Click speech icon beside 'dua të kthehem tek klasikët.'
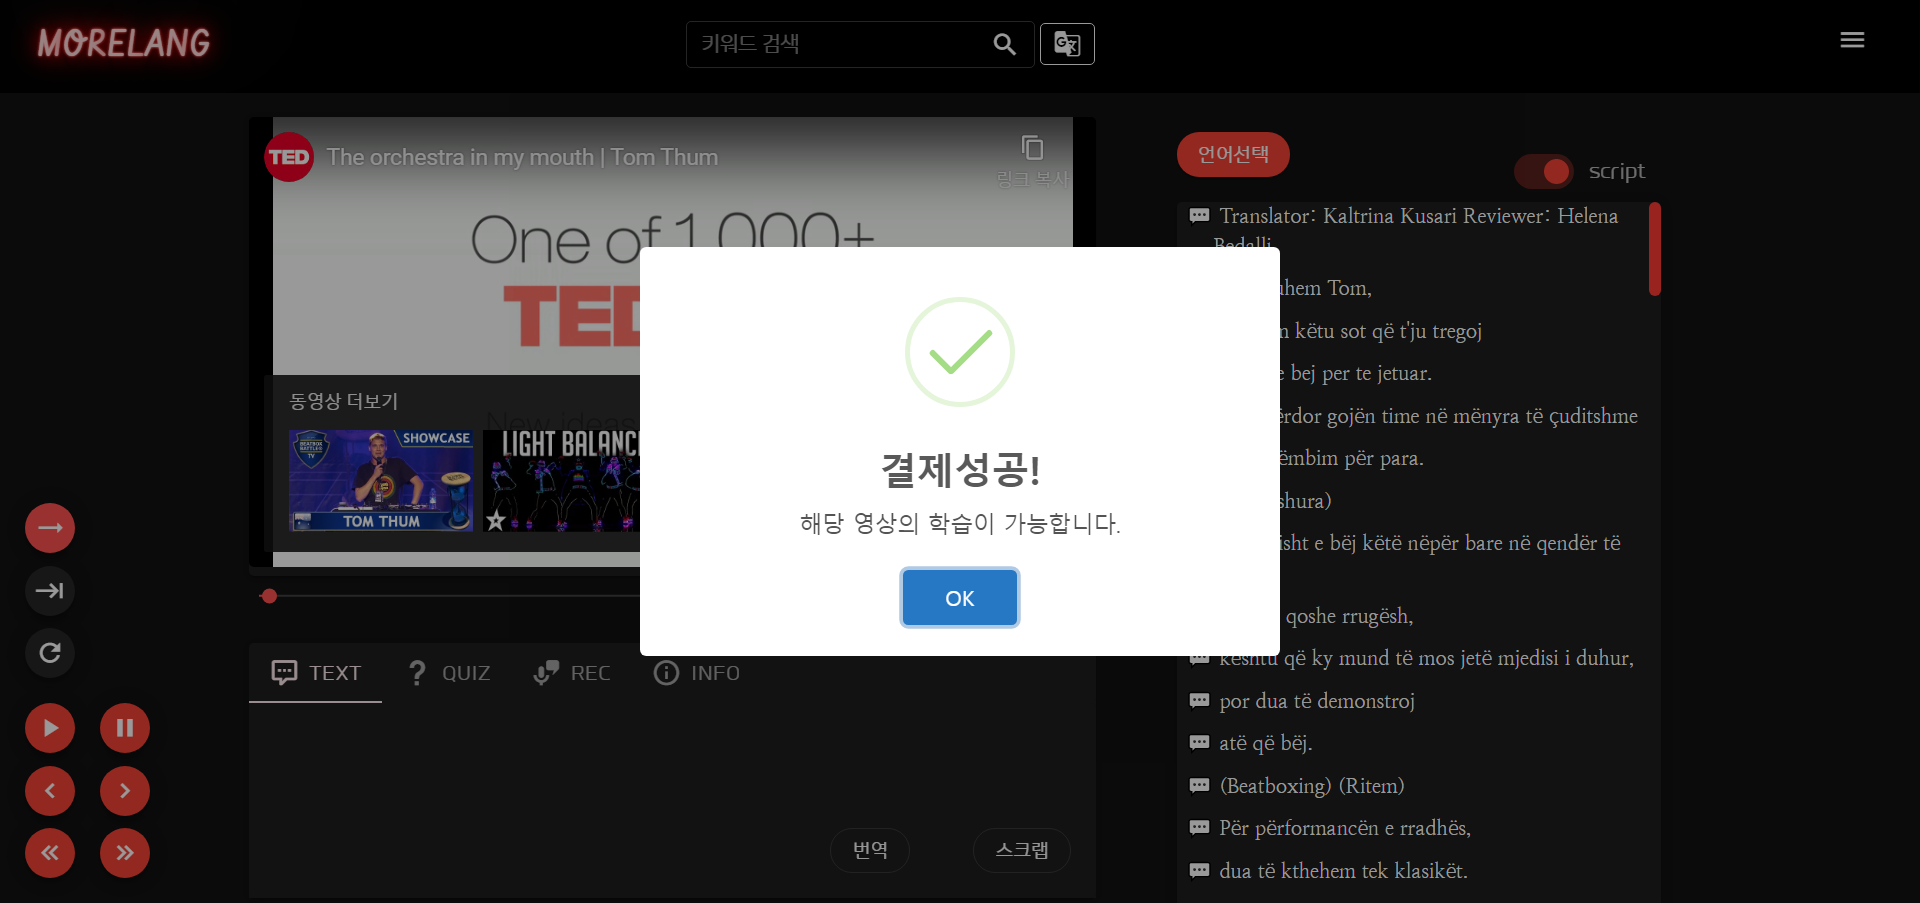The image size is (1920, 903). coord(1199,871)
